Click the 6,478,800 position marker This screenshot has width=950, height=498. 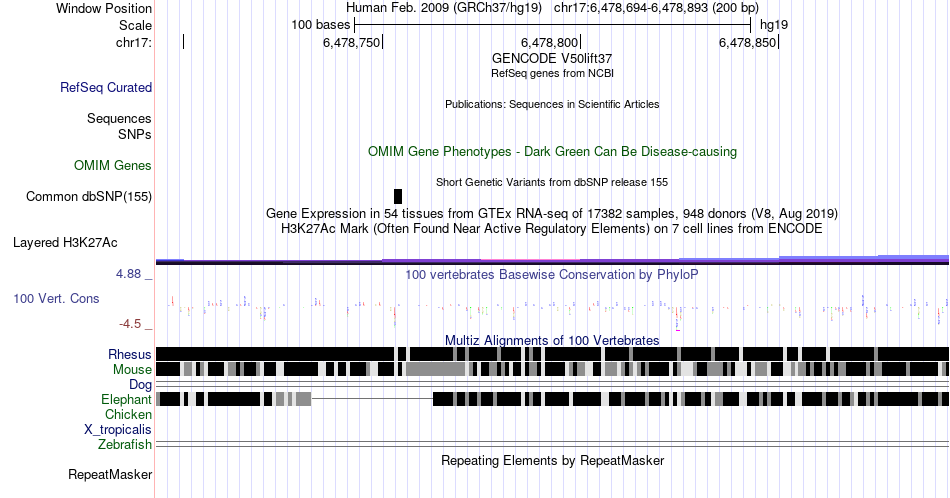[x=550, y=42]
